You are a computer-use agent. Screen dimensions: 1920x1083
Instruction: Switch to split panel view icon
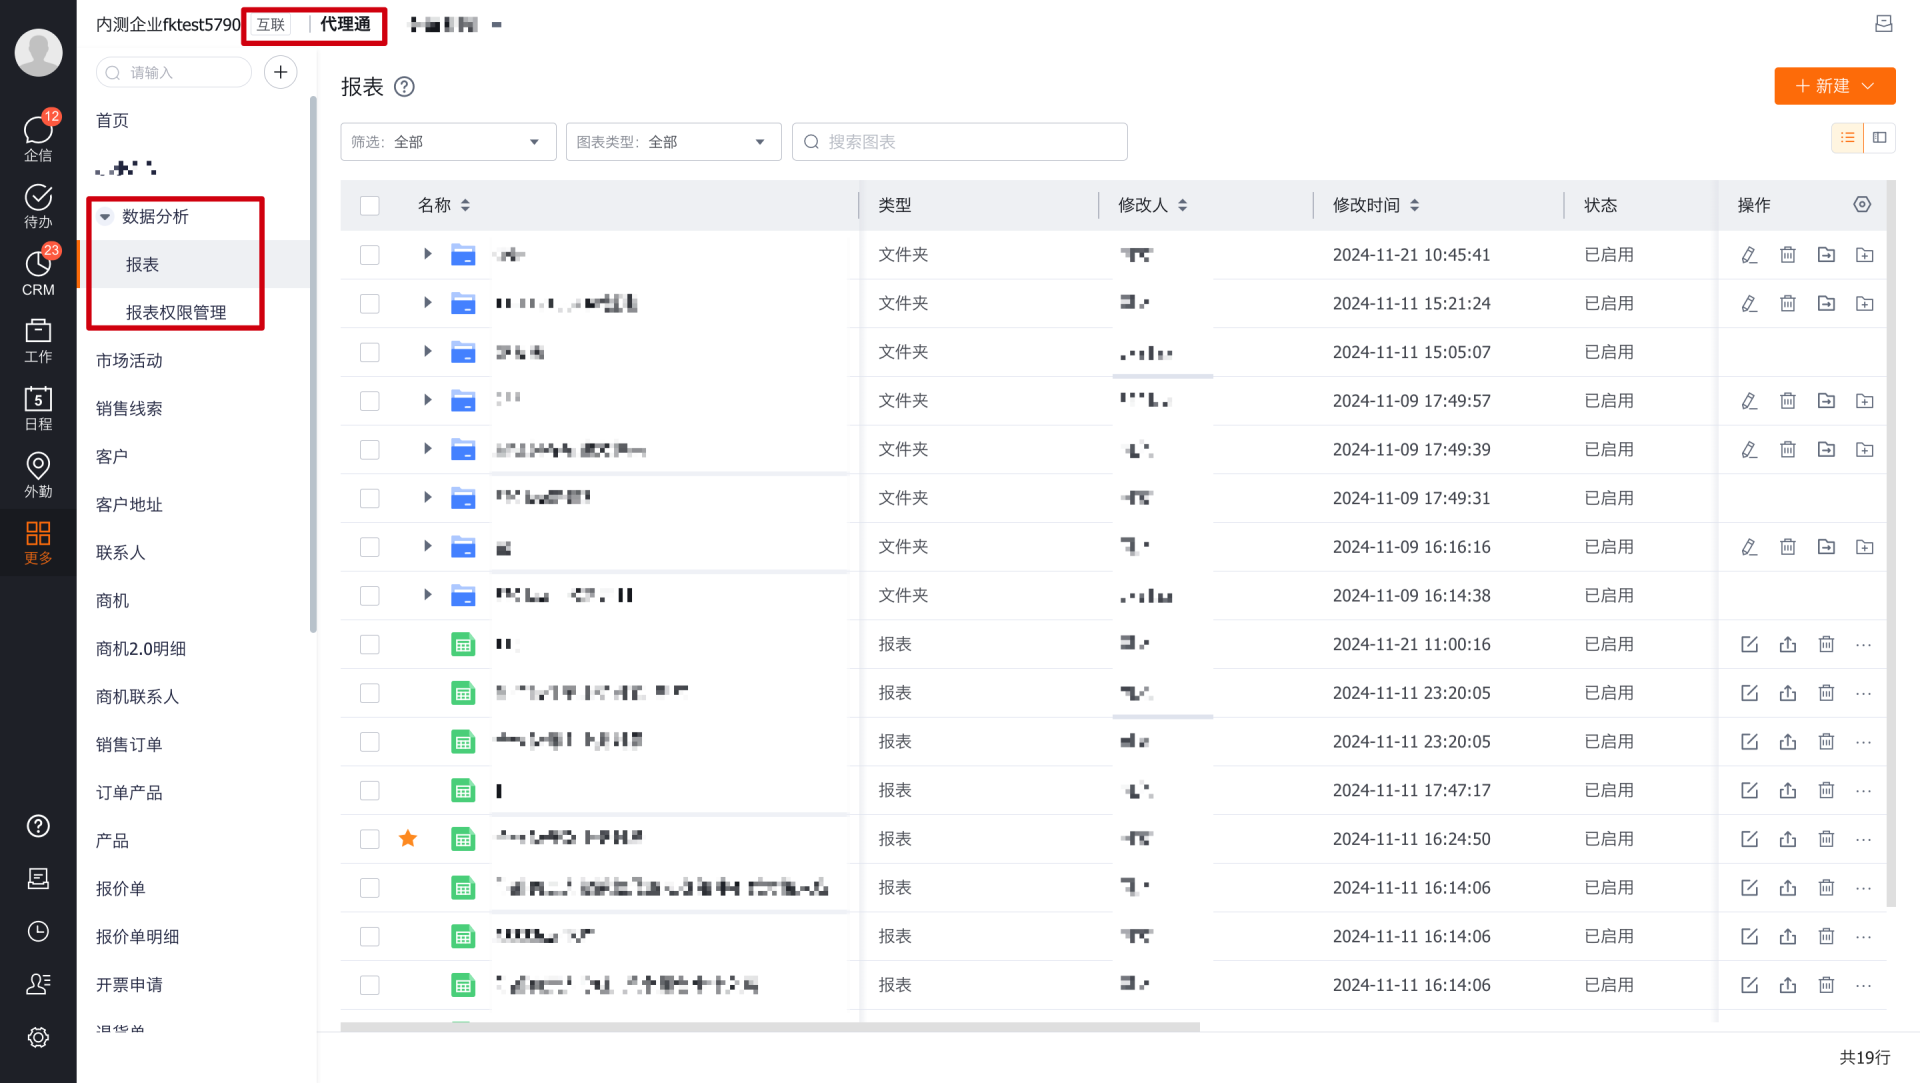tap(1880, 138)
